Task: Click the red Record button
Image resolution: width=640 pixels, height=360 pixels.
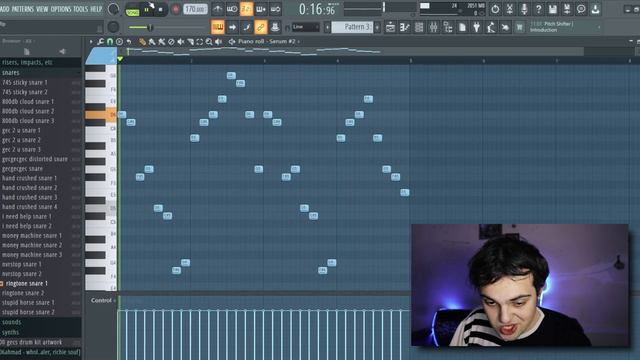Action: (176, 9)
